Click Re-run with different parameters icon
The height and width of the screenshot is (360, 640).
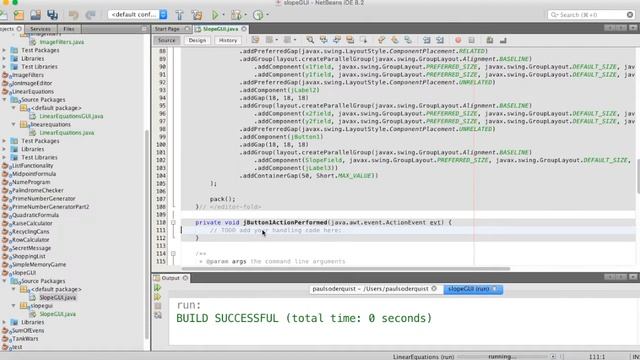(158, 297)
